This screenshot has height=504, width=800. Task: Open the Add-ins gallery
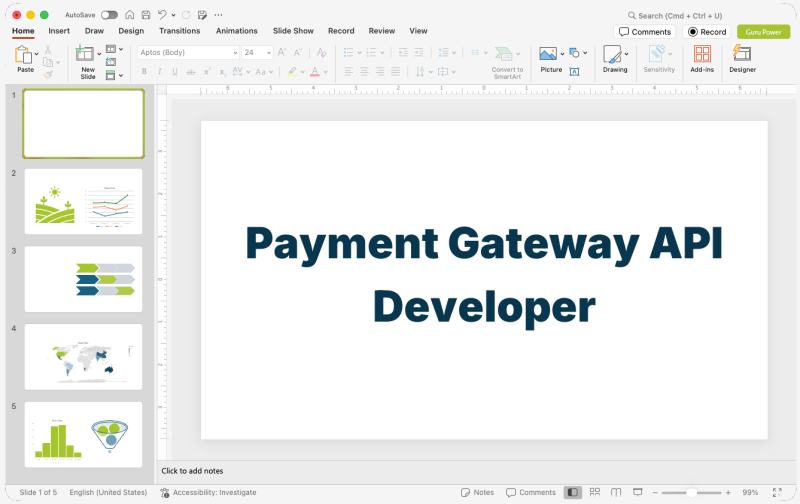tap(702, 59)
